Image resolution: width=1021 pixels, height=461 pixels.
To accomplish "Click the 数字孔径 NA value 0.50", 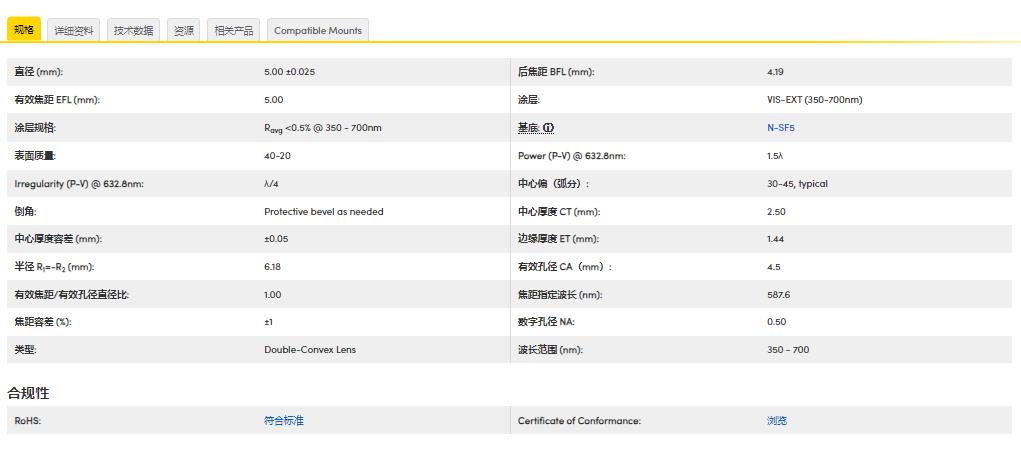I will (776, 322).
